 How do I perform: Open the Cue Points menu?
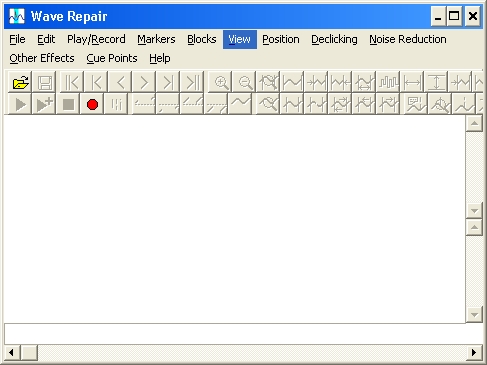click(x=112, y=58)
